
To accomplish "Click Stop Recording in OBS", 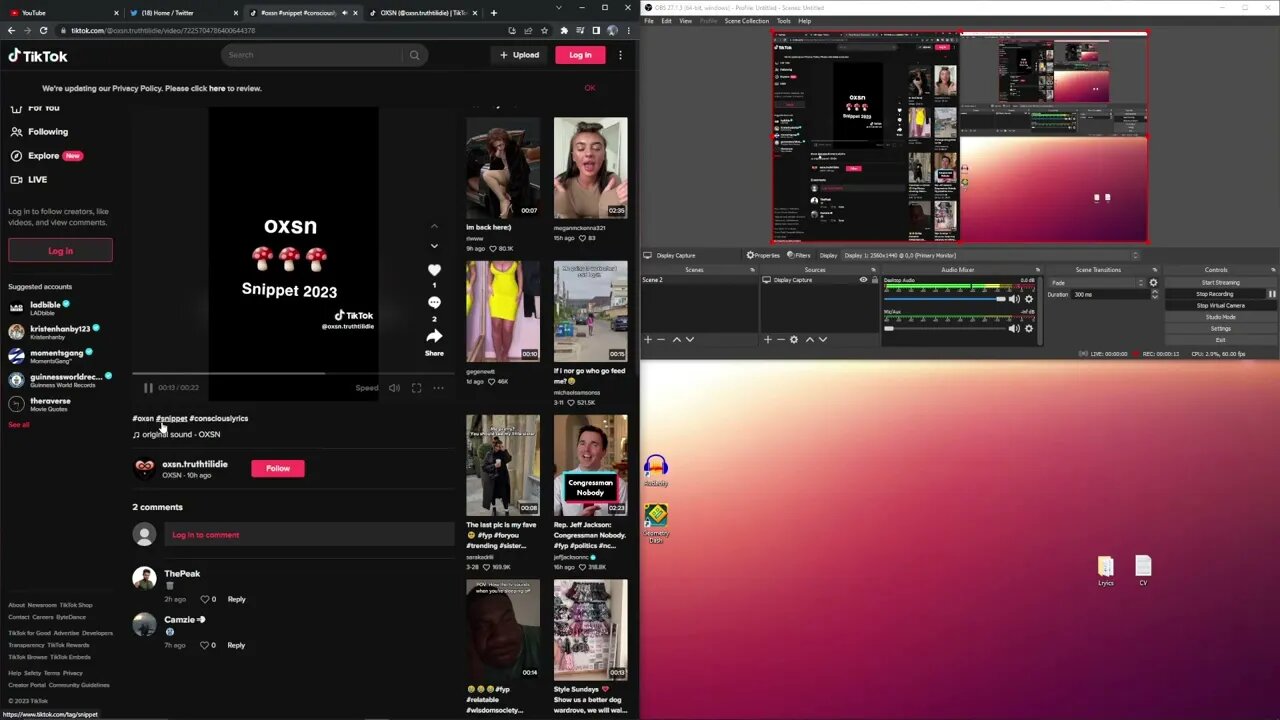I will (x=1215, y=294).
